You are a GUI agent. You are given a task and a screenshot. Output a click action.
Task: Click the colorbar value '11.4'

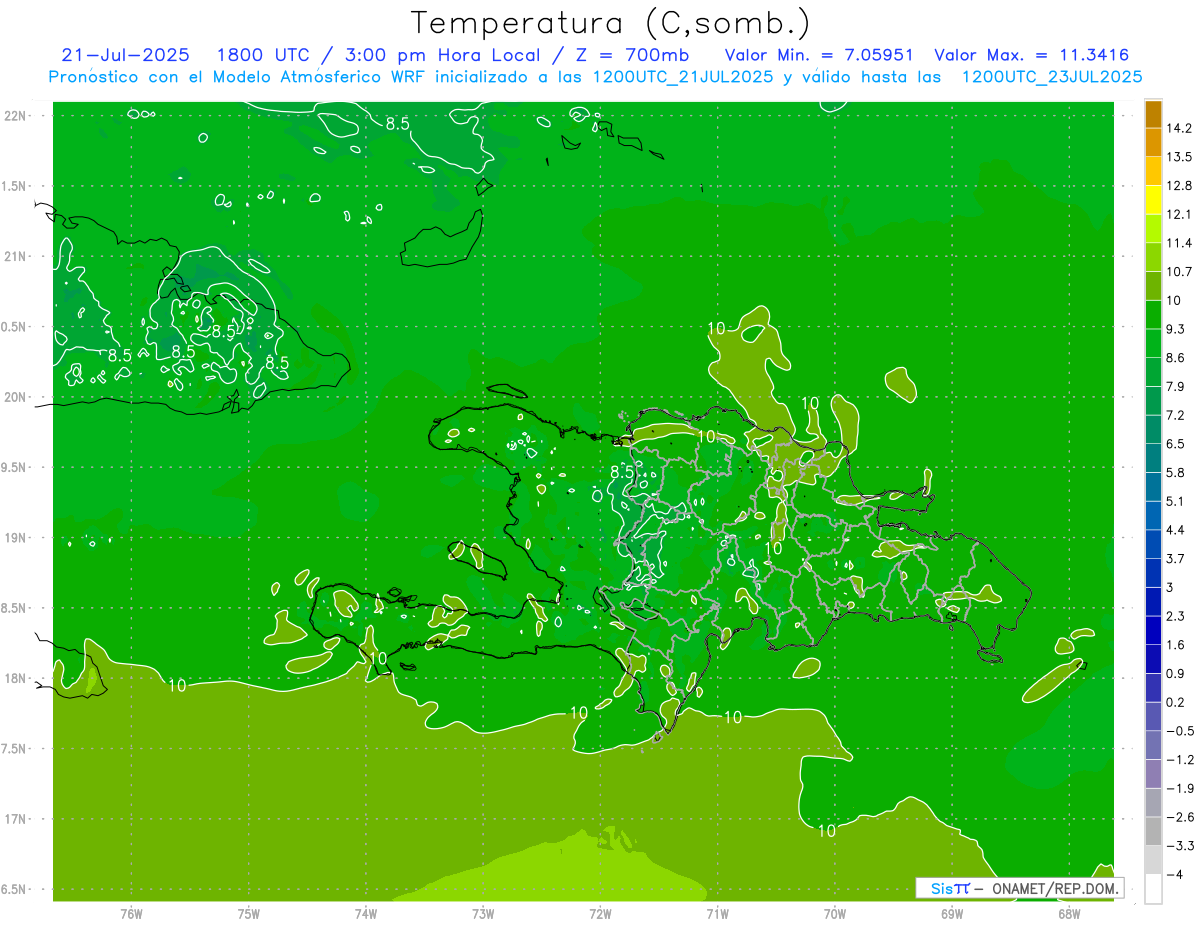1180,243
